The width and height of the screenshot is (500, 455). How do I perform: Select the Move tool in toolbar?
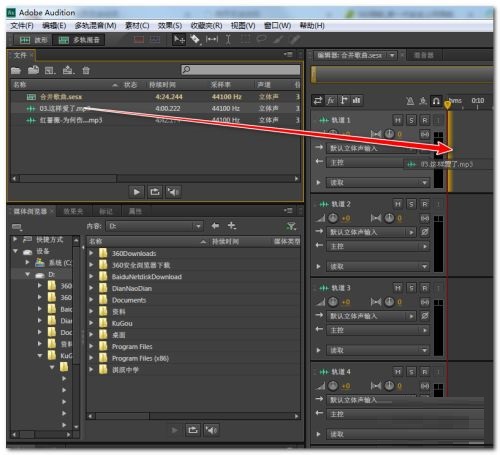click(179, 40)
